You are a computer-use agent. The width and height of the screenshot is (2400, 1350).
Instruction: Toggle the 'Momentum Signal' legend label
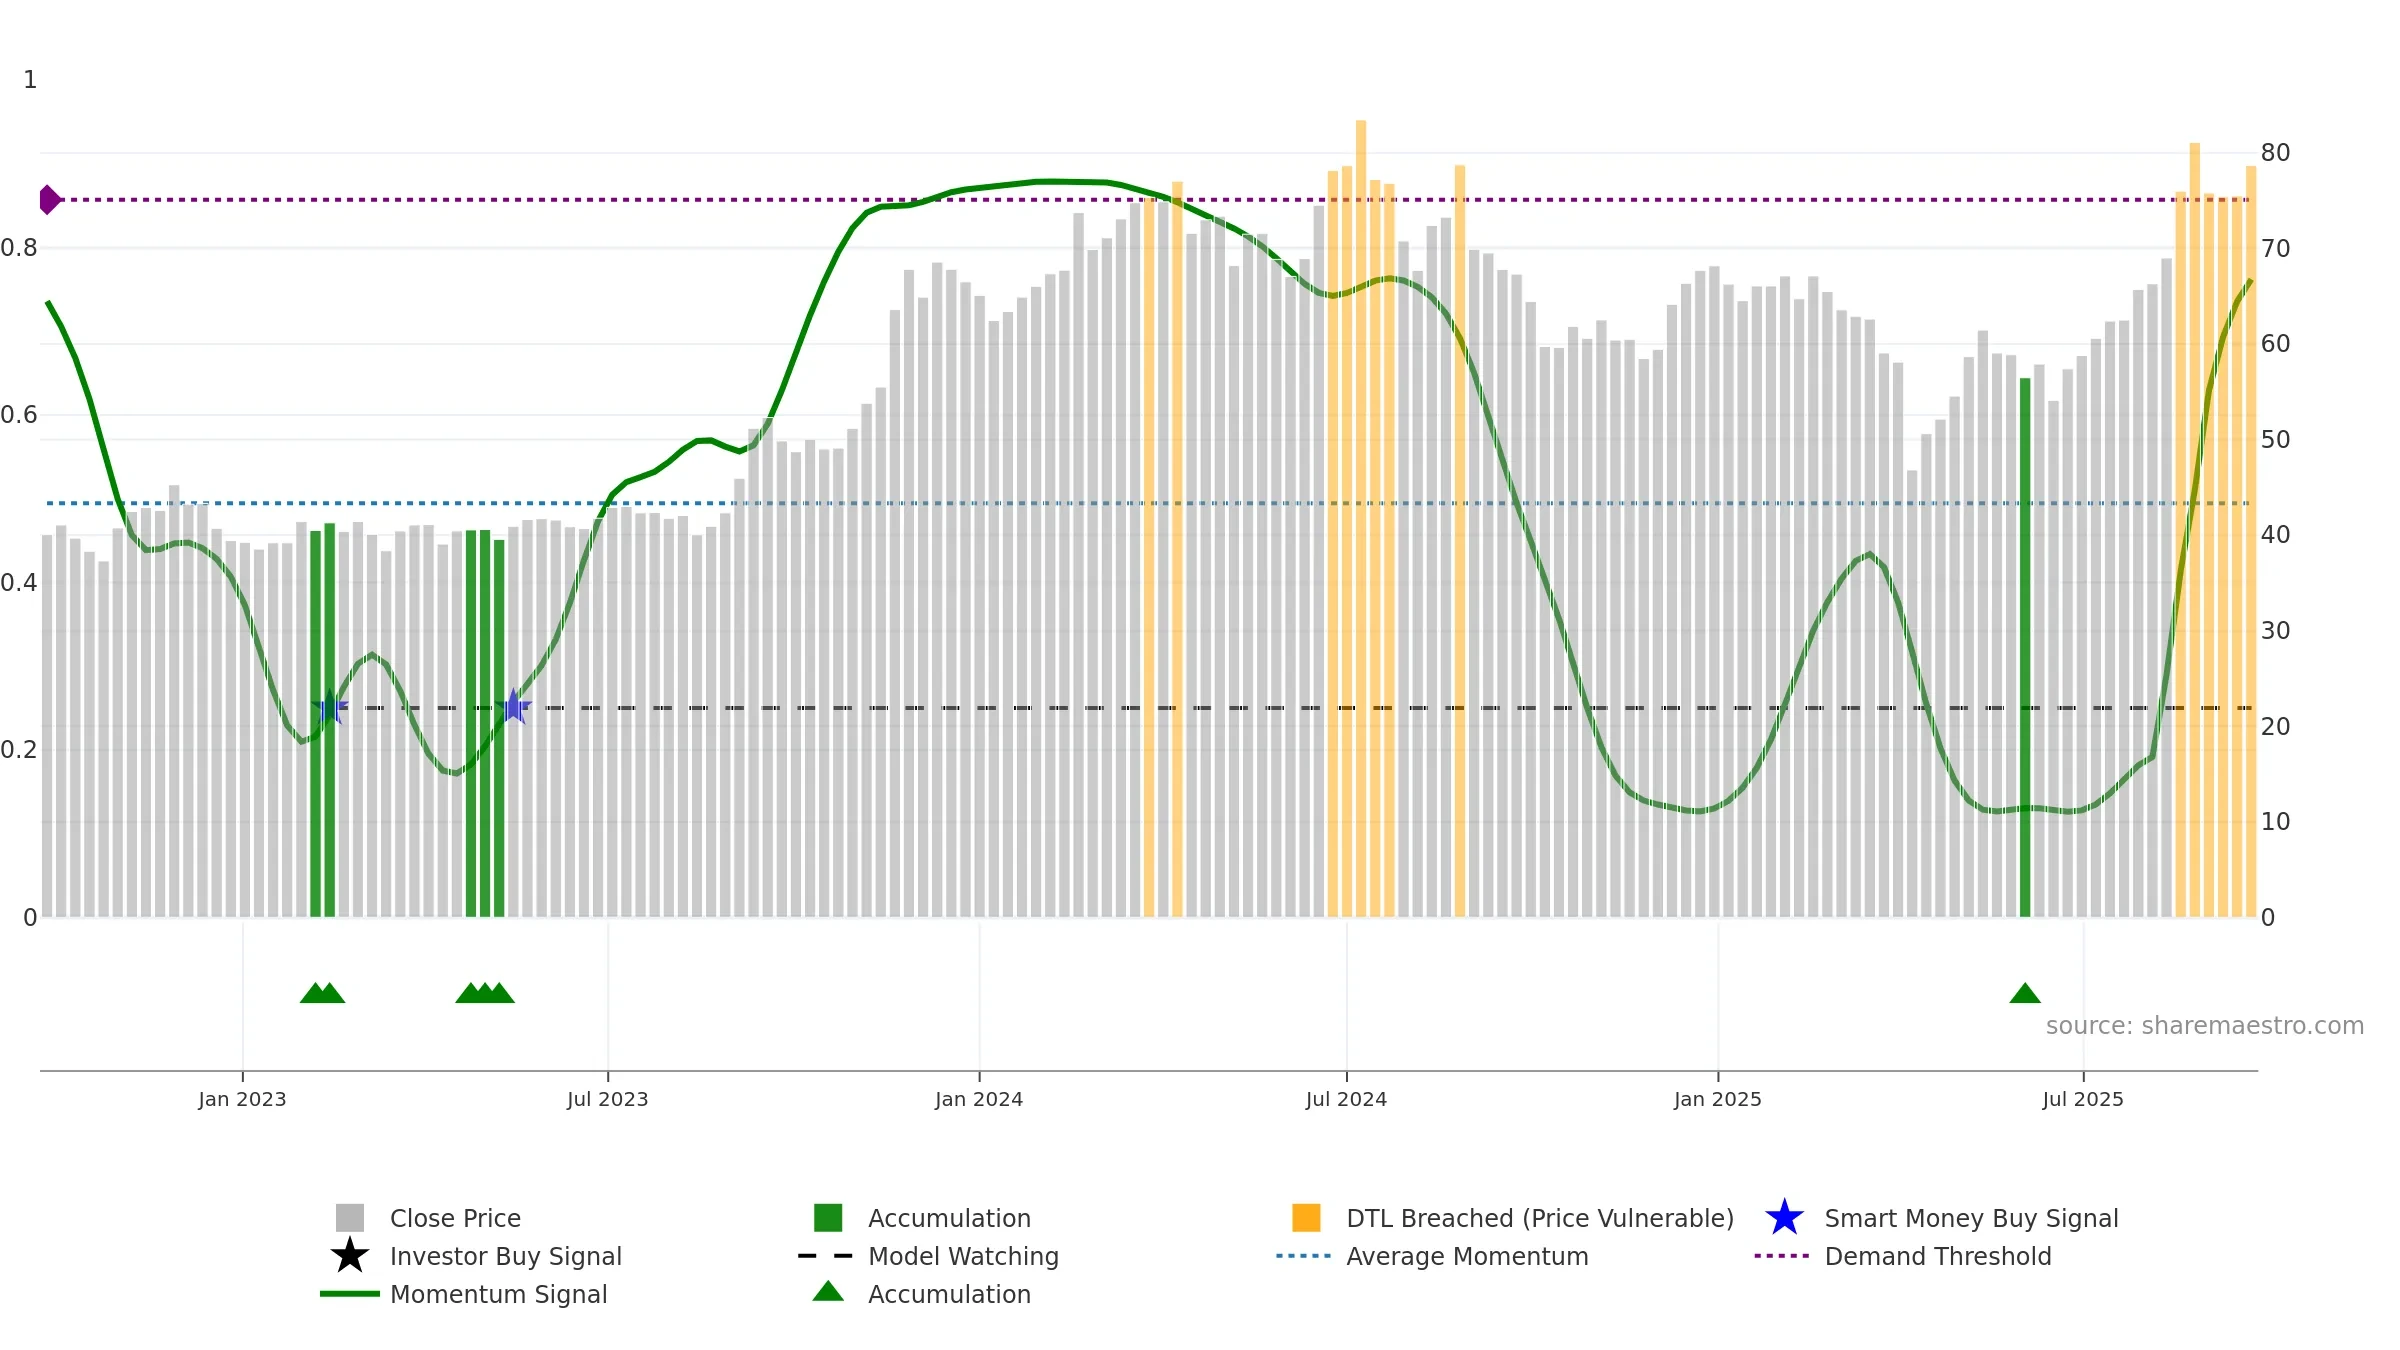click(499, 1294)
